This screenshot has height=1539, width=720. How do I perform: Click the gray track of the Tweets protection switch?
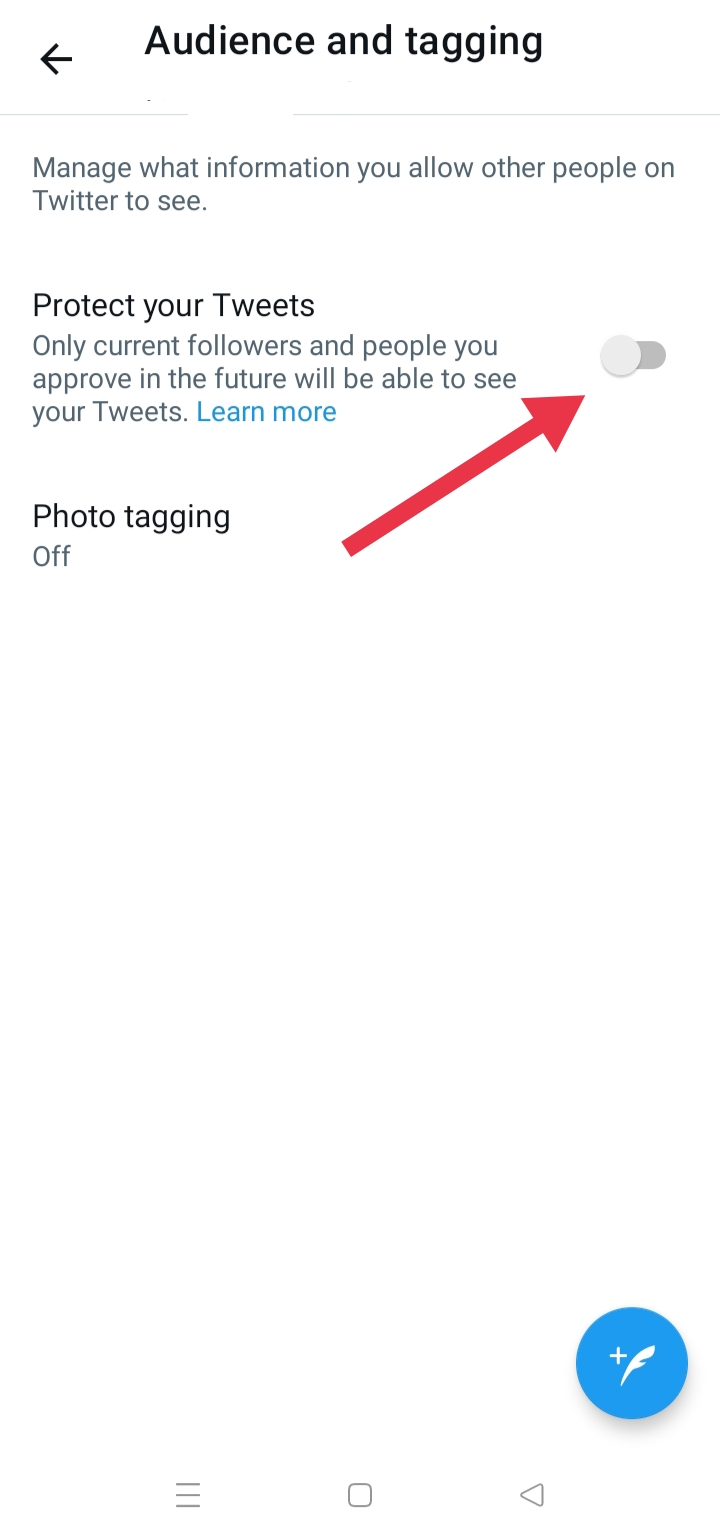[653, 355]
